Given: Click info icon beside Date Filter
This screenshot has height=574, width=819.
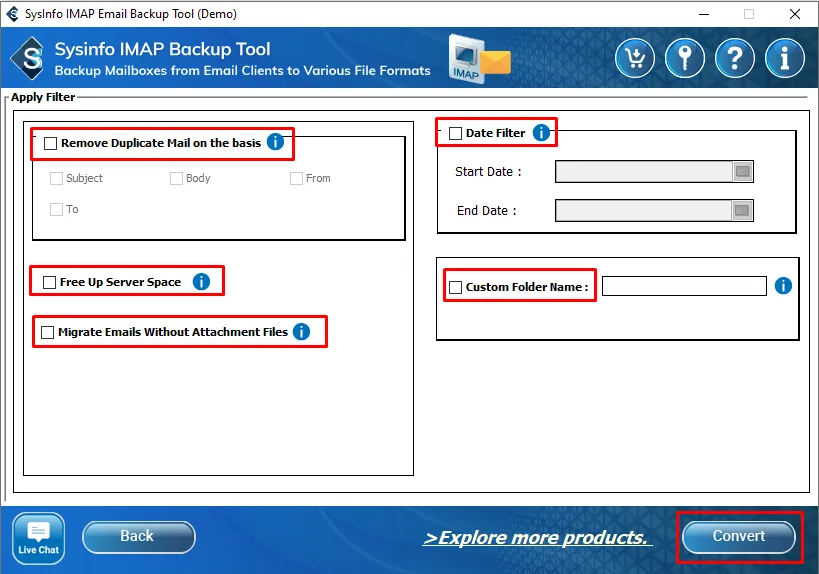Looking at the screenshot, I should pos(541,133).
